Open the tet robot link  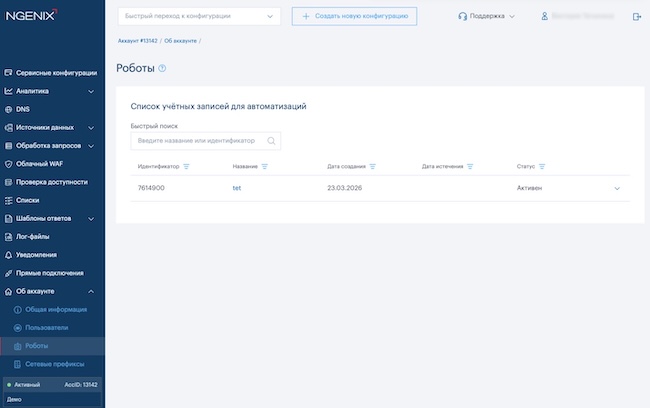click(x=237, y=188)
